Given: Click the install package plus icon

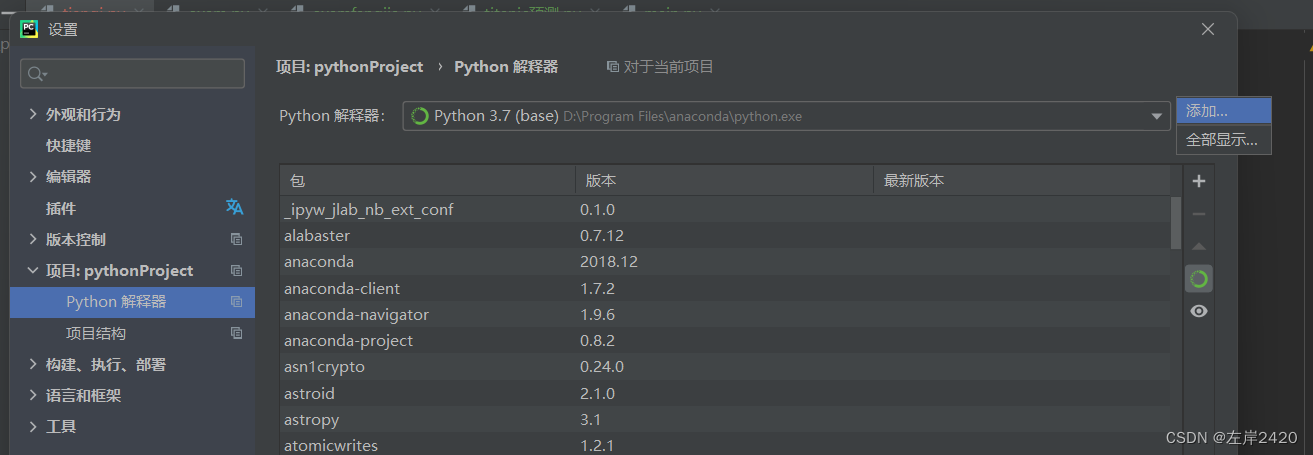Looking at the screenshot, I should [1199, 181].
